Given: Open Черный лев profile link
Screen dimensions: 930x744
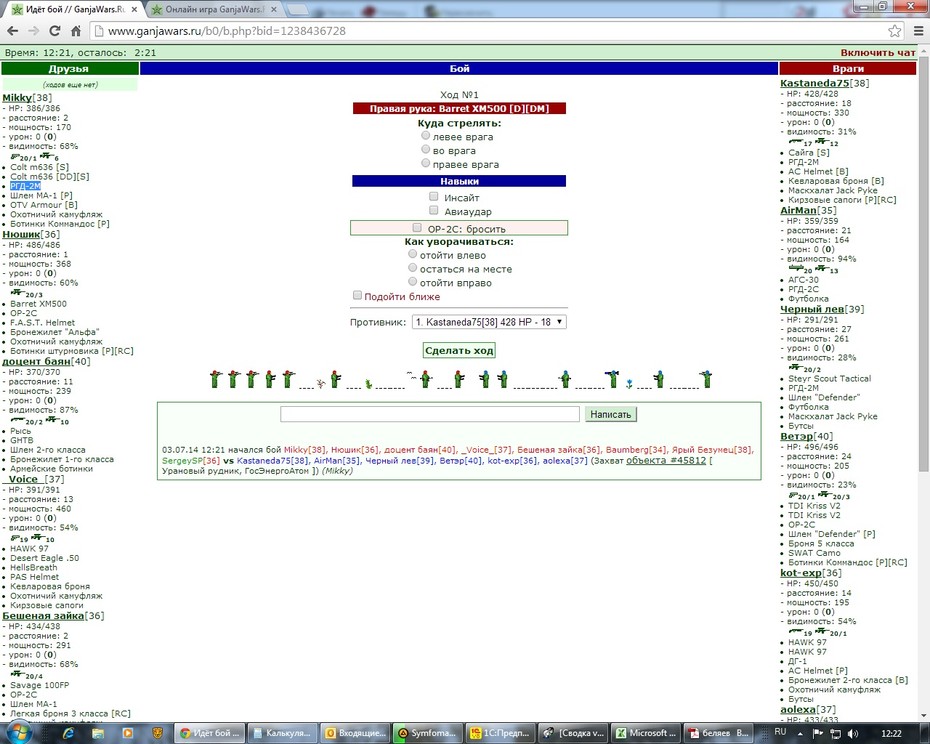Looking at the screenshot, I should 811,309.
